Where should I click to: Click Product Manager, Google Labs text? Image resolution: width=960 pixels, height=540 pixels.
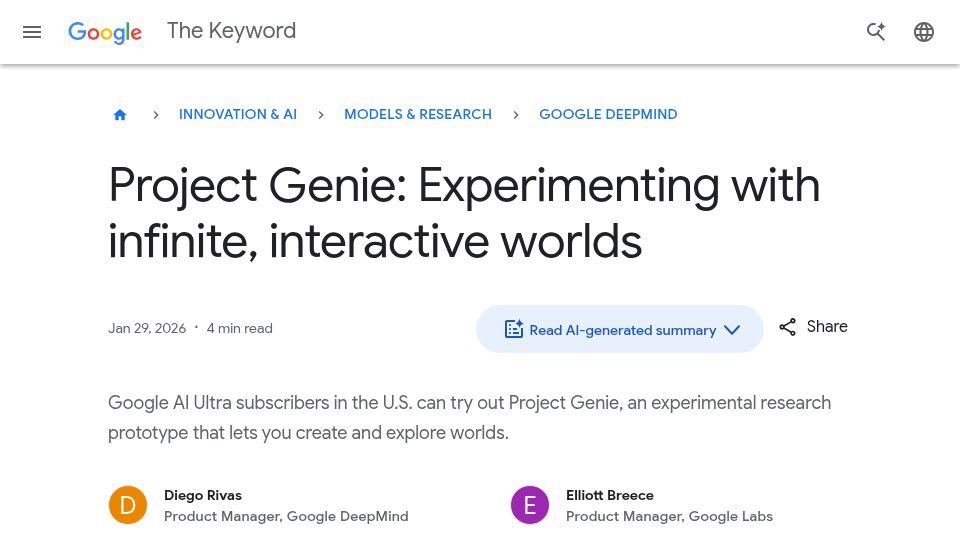click(669, 517)
